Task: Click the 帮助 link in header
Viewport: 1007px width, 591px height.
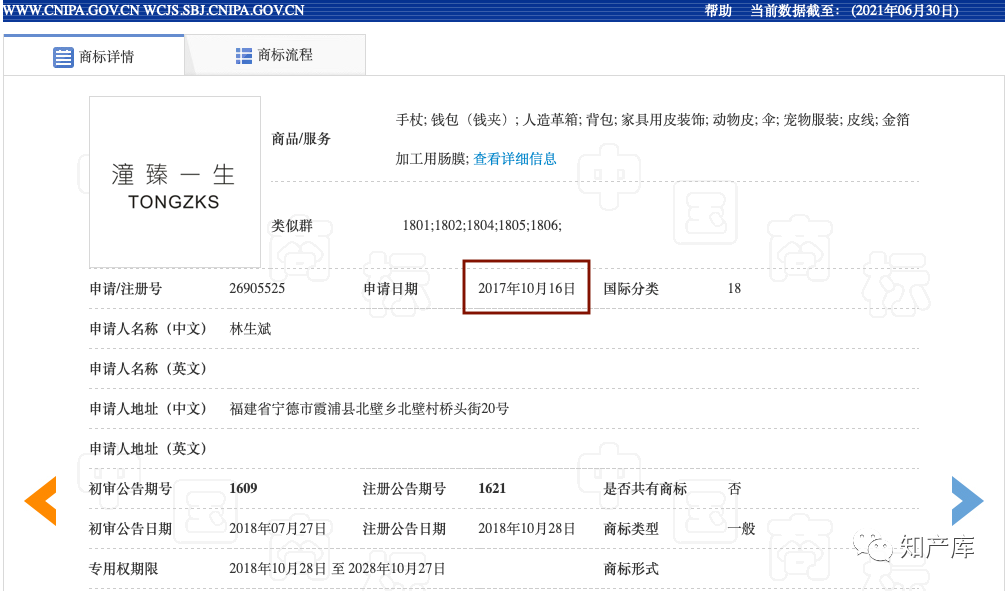Action: pyautogui.click(x=718, y=11)
